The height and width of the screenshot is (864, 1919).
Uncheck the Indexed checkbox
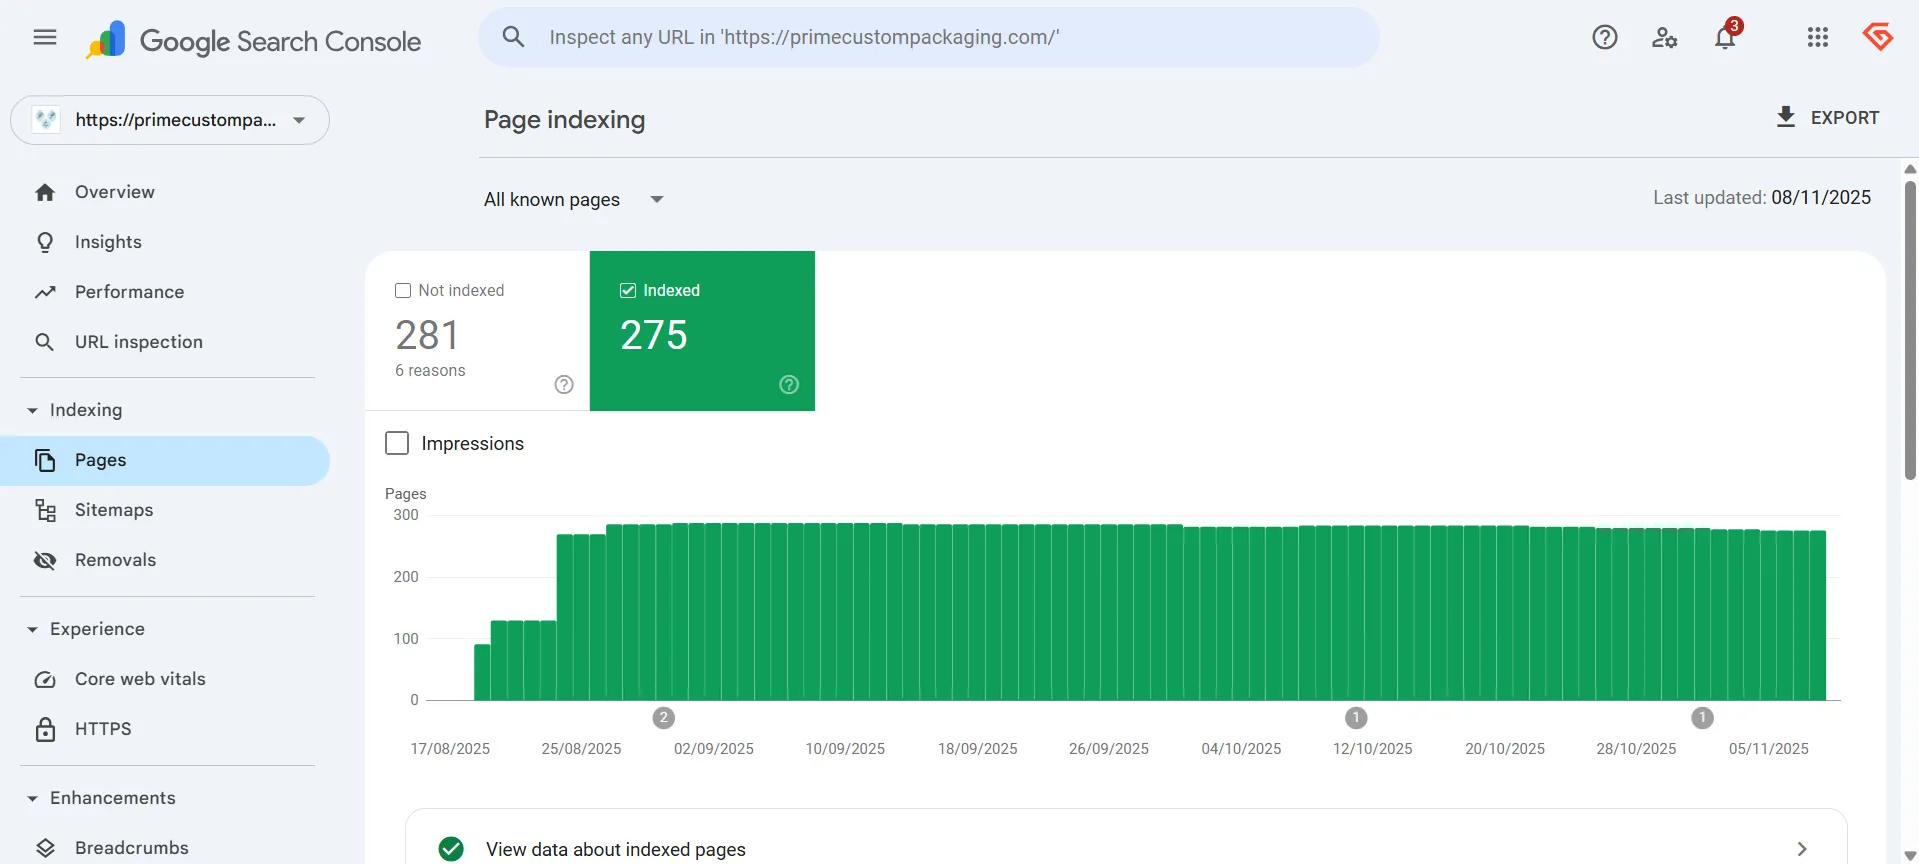tap(628, 291)
